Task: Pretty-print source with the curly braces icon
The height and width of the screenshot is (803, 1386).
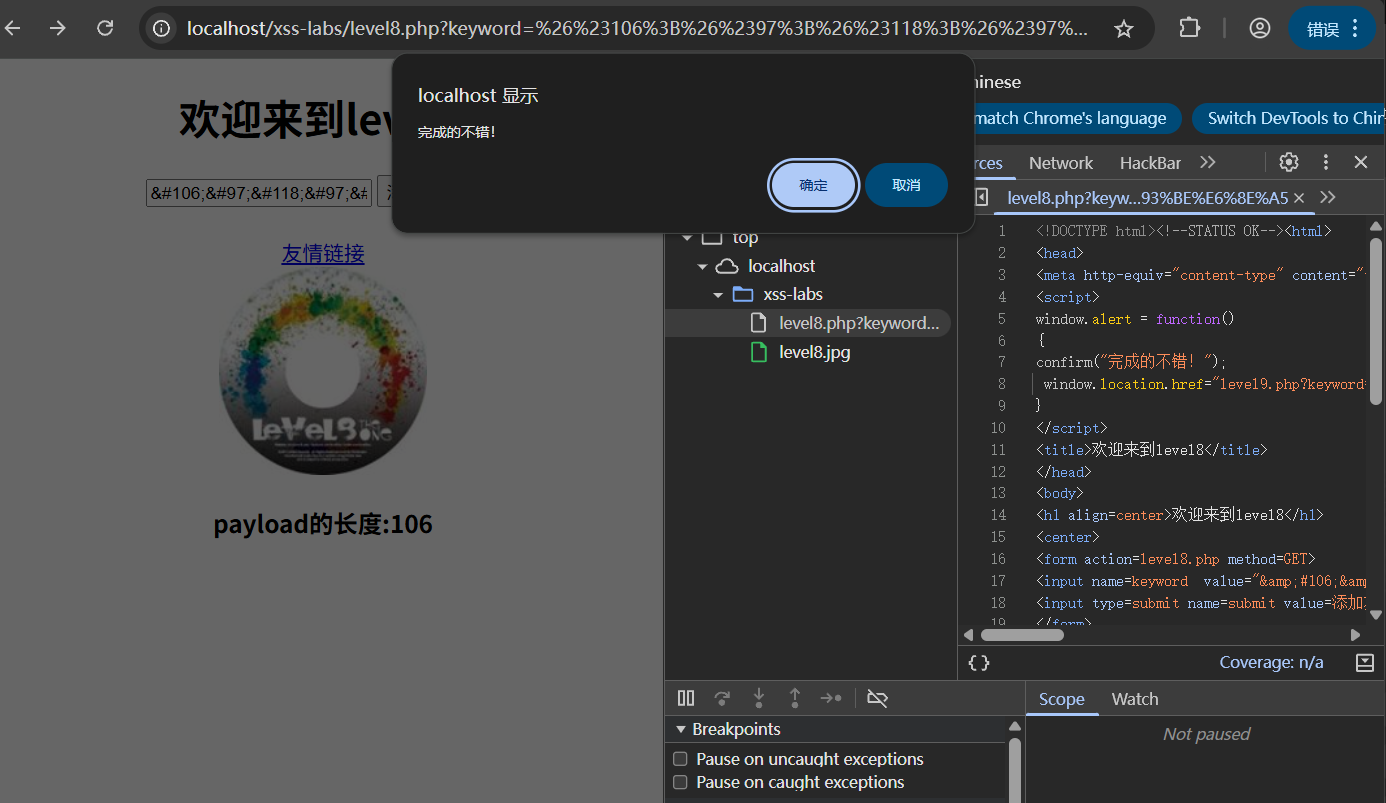Action: point(979,663)
